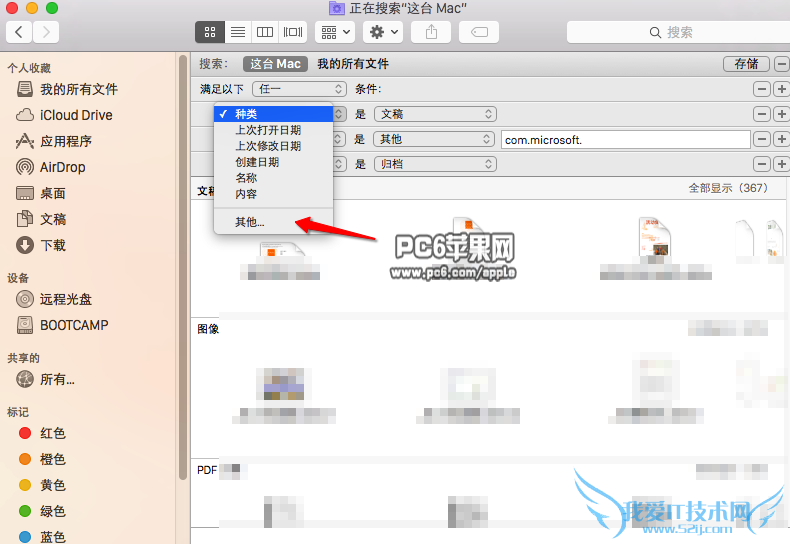Switch to icon view
The height and width of the screenshot is (544, 790).
tap(210, 32)
